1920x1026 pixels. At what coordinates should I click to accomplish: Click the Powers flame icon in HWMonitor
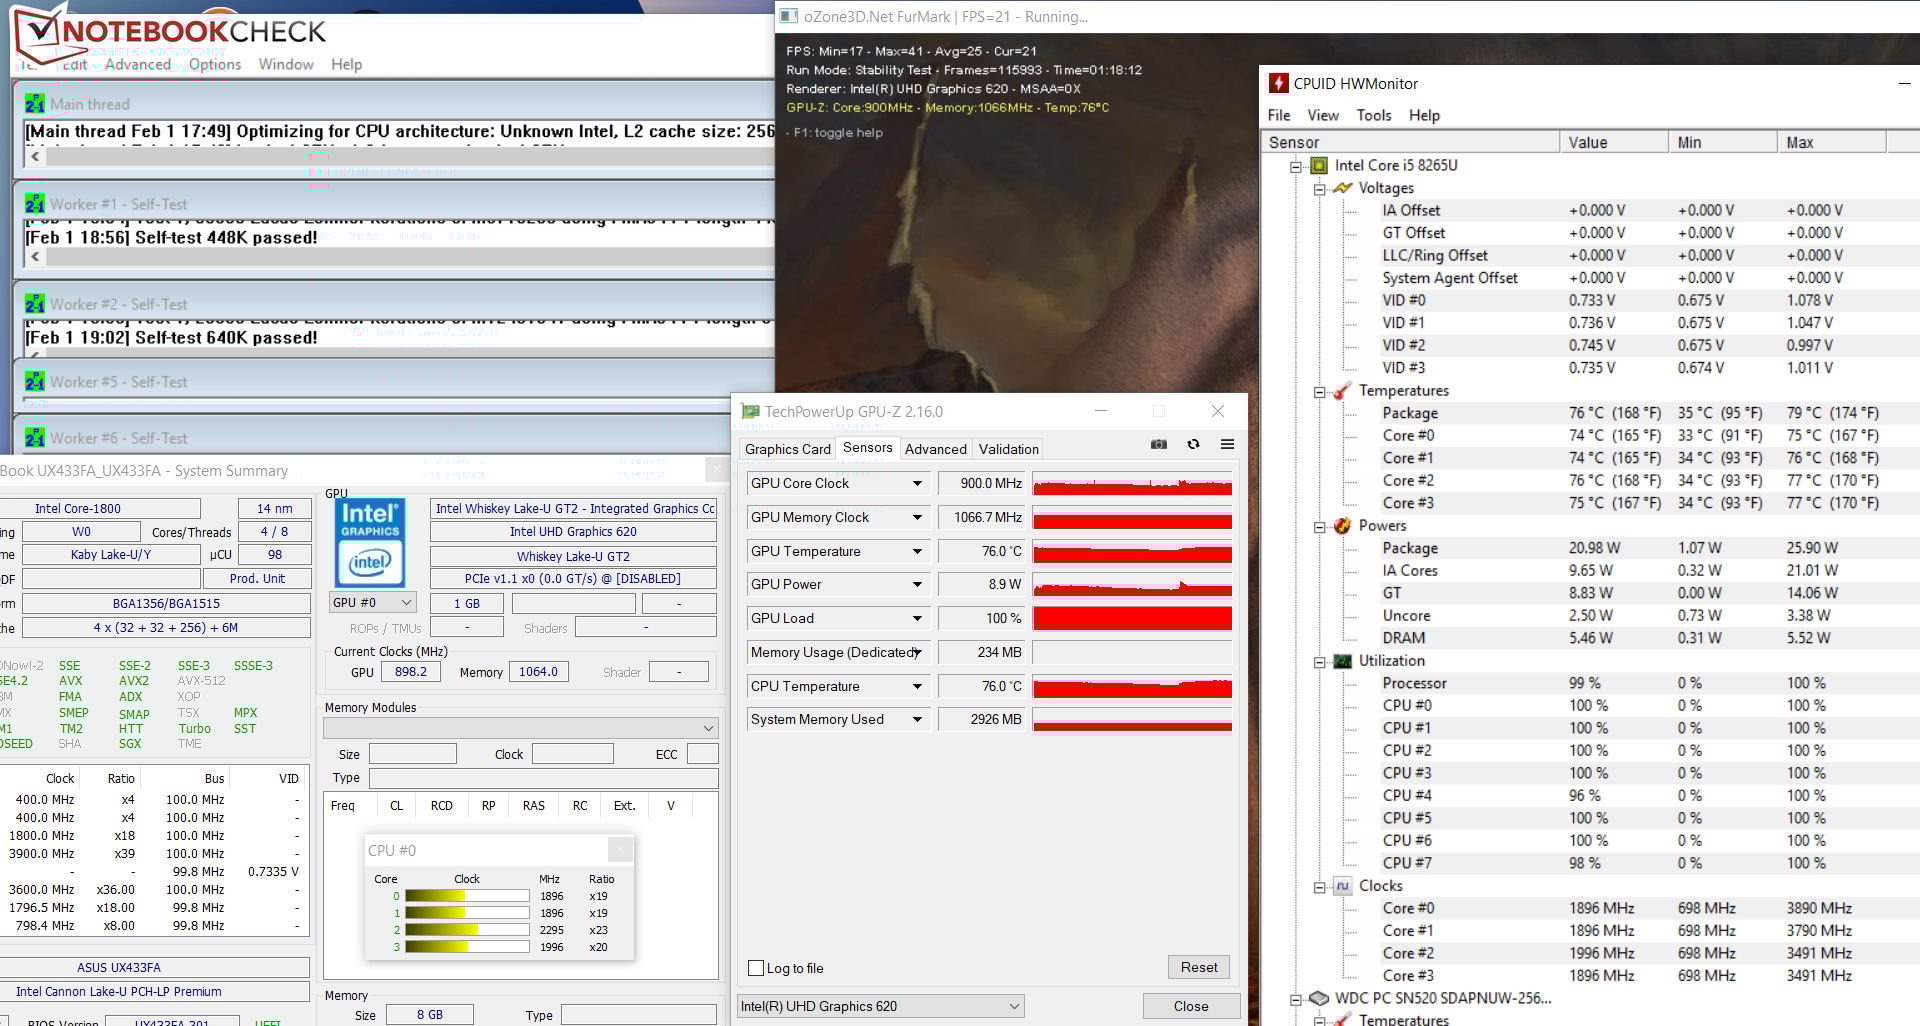[x=1342, y=526]
